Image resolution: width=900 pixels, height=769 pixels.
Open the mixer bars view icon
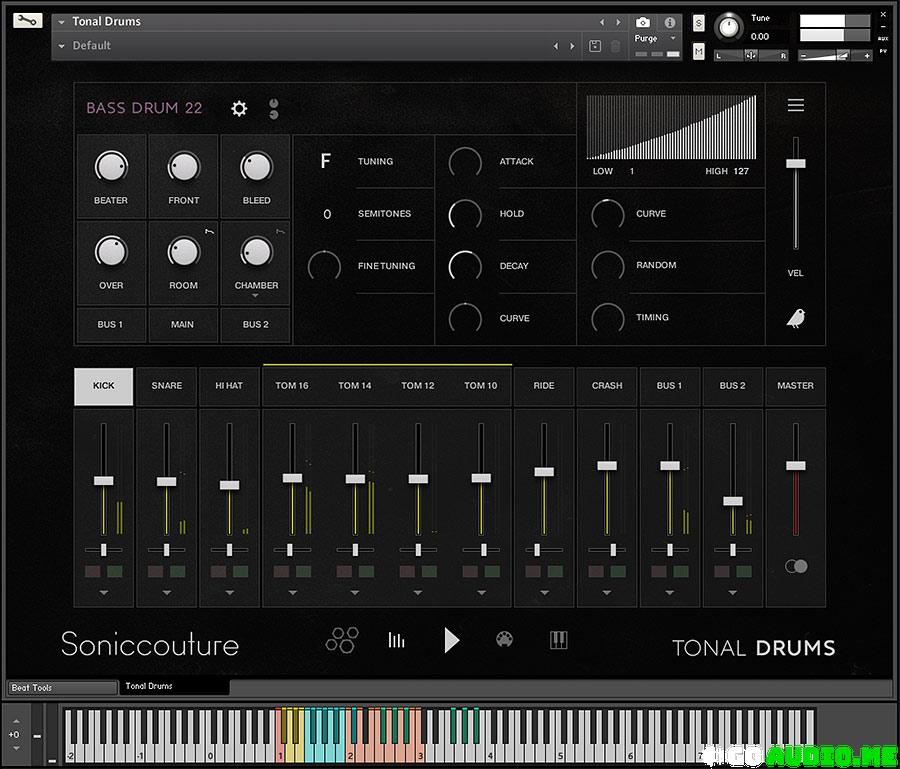click(x=397, y=640)
